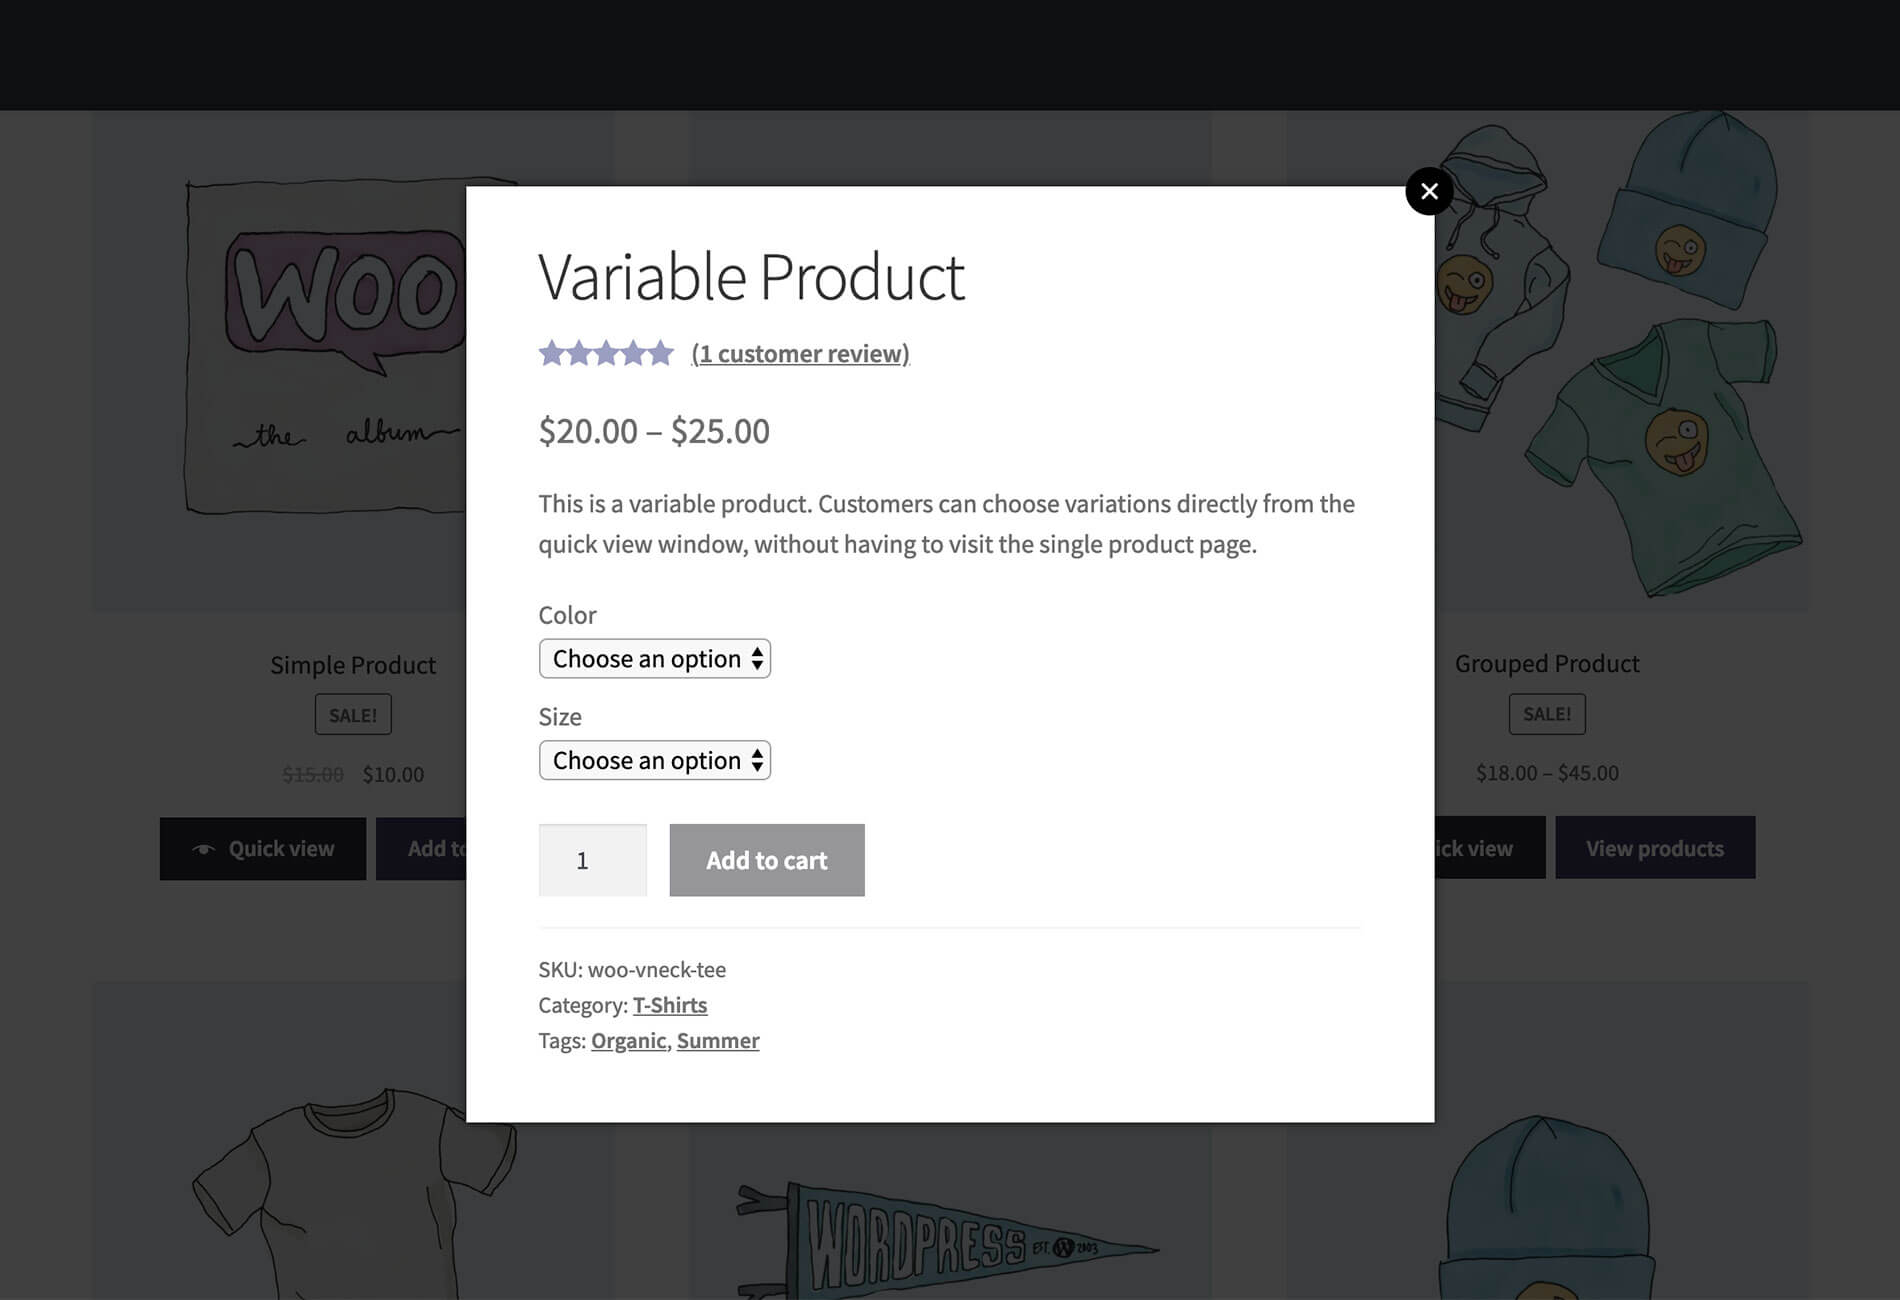Click the five-star rating icons

606,353
